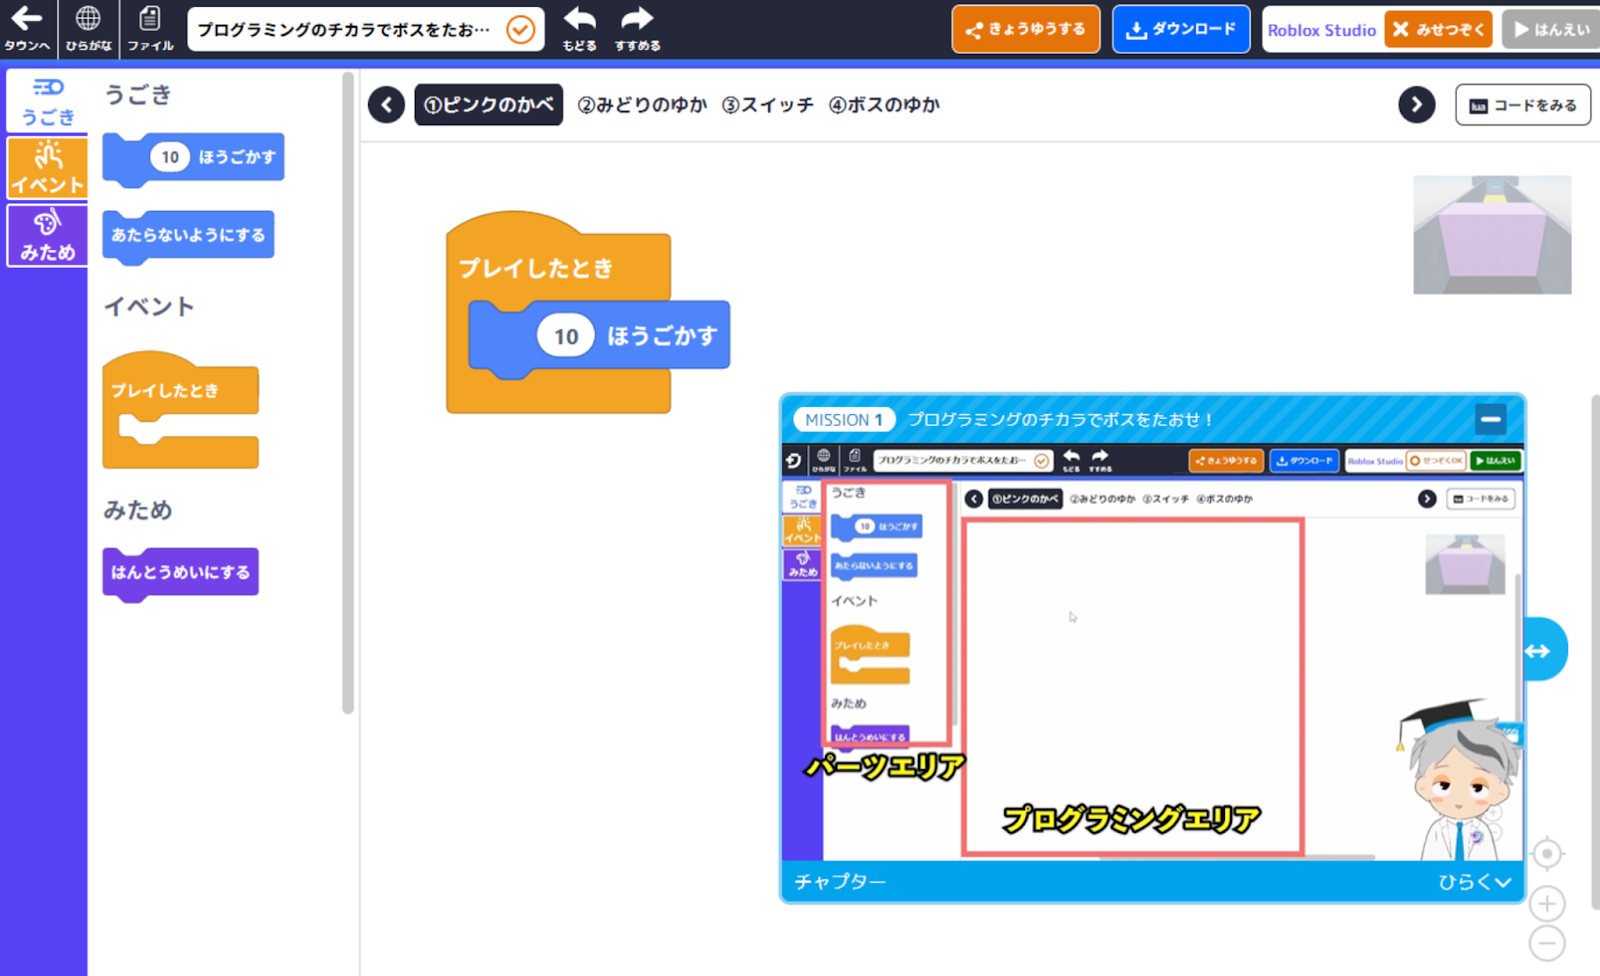Click the back arrow タウンへ icon
This screenshot has width=1600, height=976.
point(27,28)
